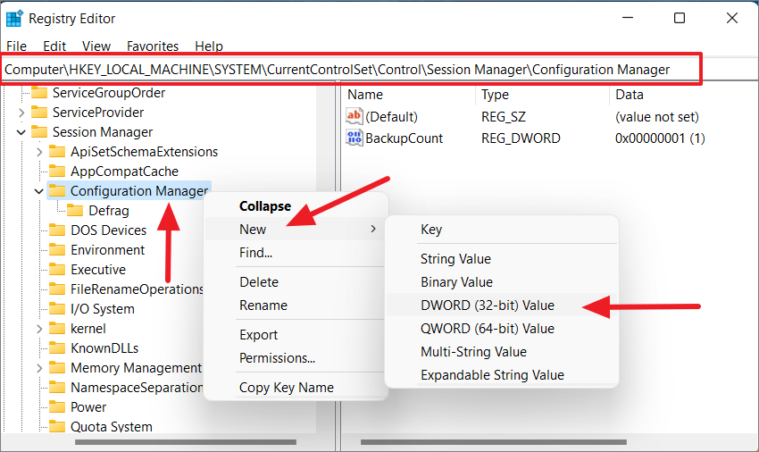Click the Quota System folder icon
The height and width of the screenshot is (452, 759).
[x=57, y=426]
